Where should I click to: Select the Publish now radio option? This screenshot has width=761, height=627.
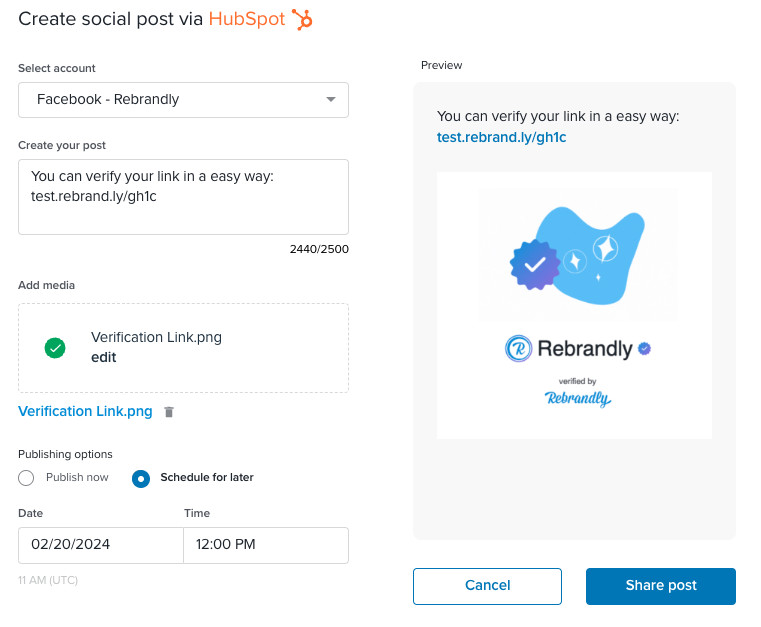pyautogui.click(x=26, y=478)
